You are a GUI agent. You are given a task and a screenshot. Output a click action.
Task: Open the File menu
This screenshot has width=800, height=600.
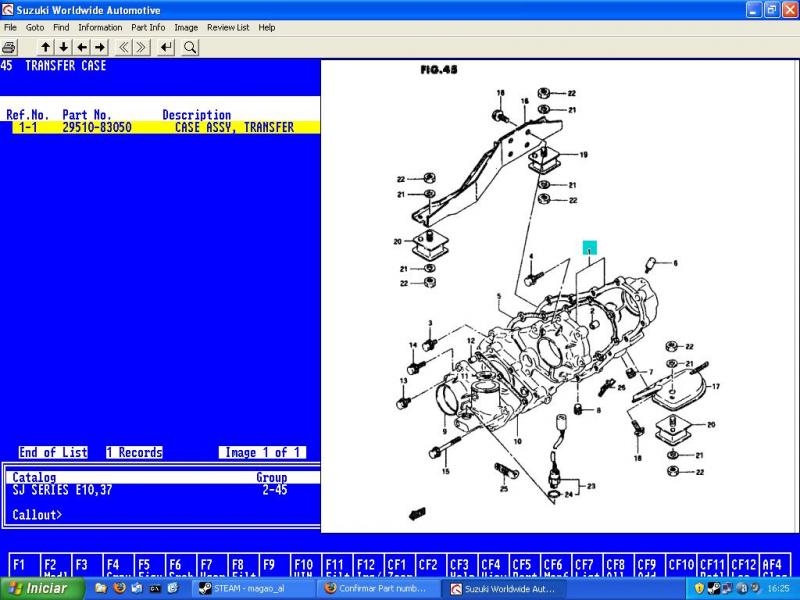pyautogui.click(x=10, y=28)
